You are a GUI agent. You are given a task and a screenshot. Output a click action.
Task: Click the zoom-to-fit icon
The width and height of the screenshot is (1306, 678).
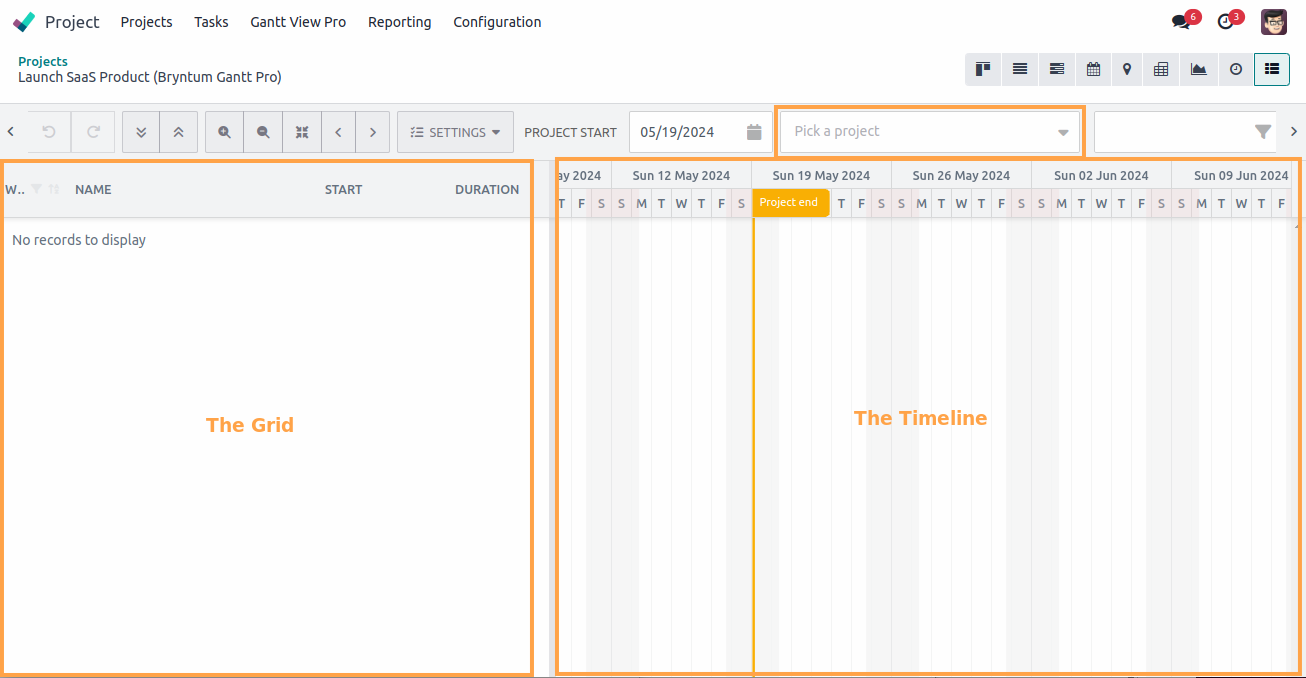301,131
